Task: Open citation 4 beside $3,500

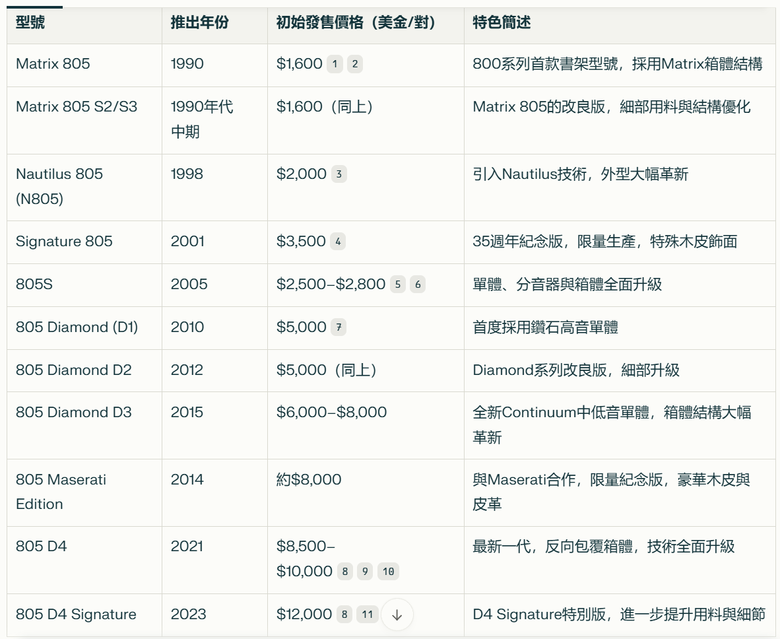Action: pyautogui.click(x=338, y=242)
